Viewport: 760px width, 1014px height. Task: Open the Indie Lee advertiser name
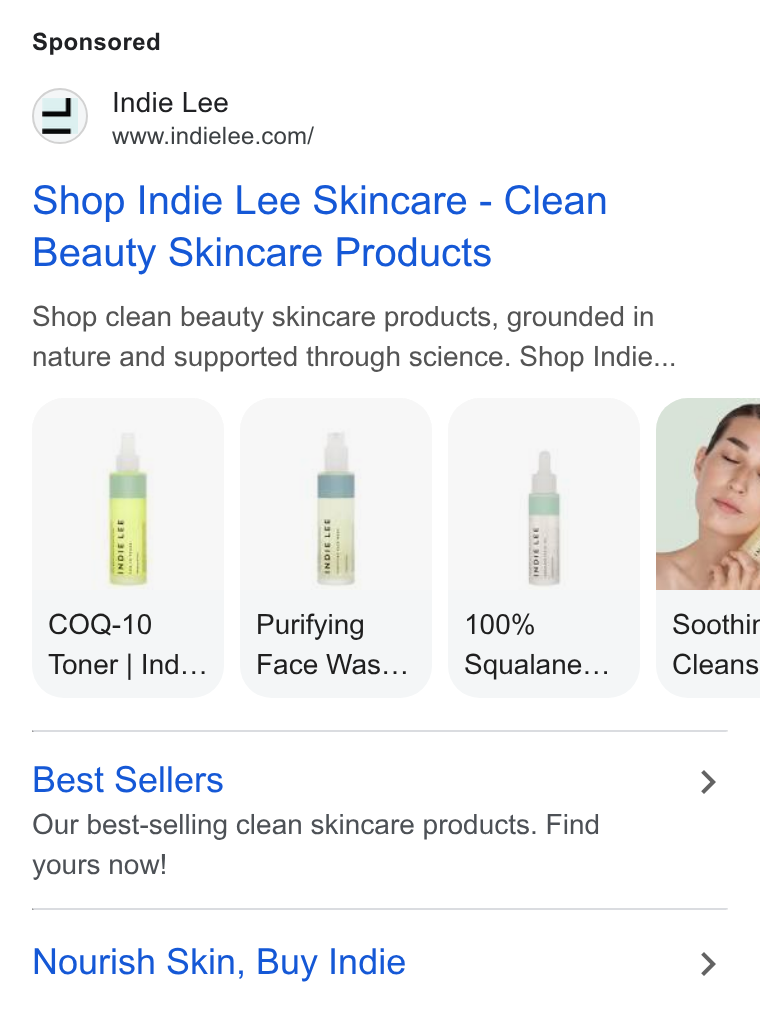[170, 103]
